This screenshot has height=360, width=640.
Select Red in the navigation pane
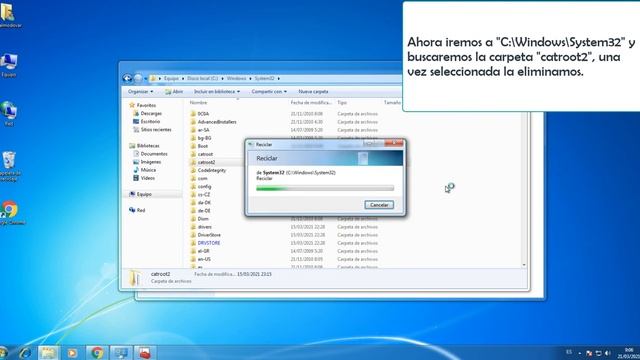point(137,210)
